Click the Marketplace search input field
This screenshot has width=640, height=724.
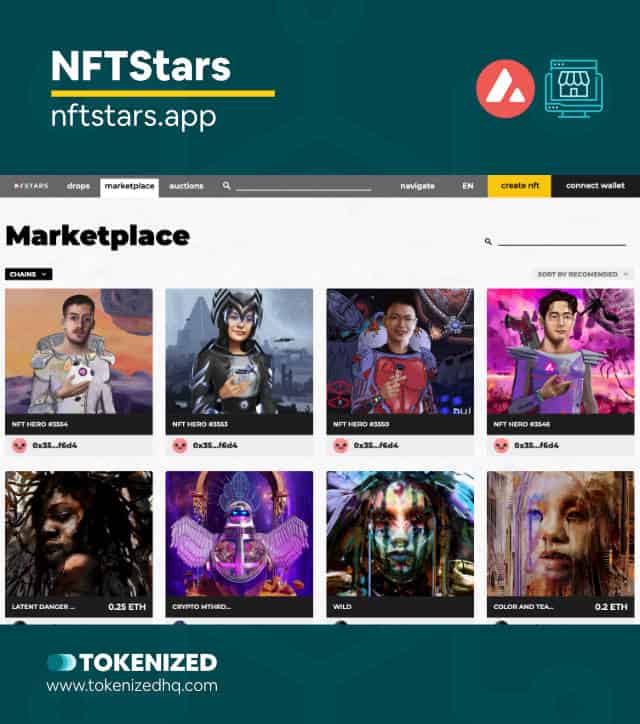click(562, 241)
